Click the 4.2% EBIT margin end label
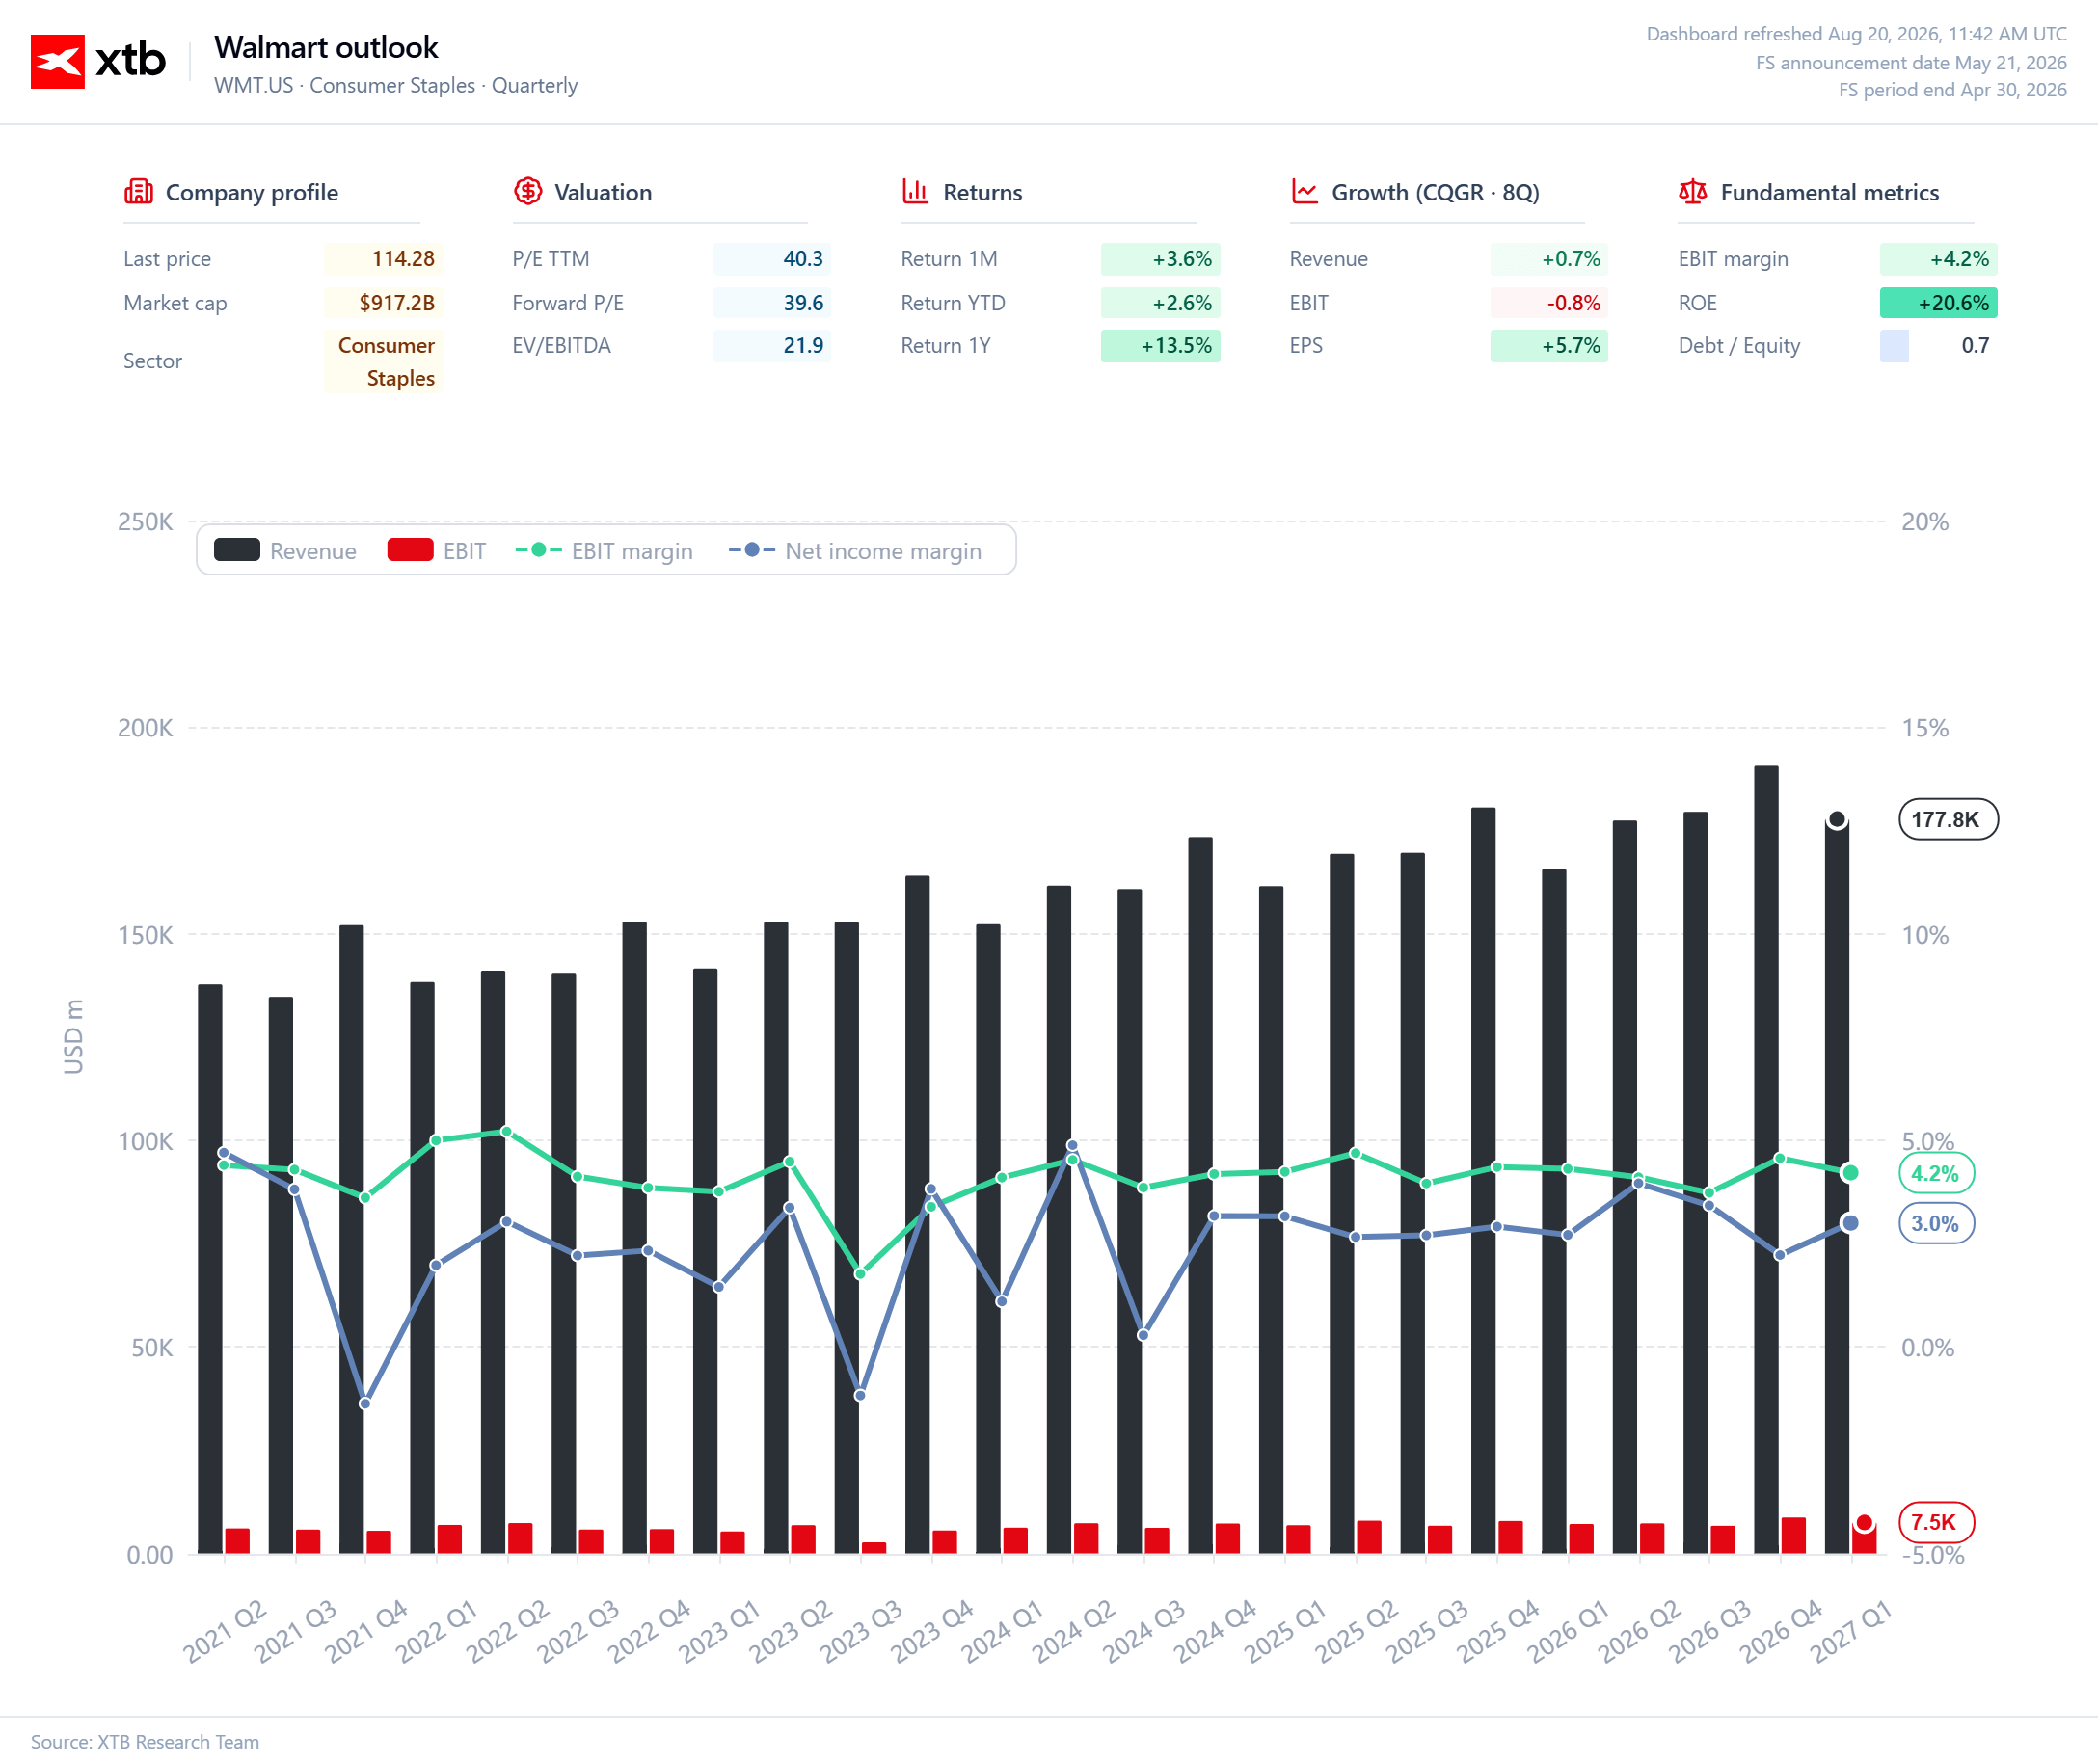 1935,1174
